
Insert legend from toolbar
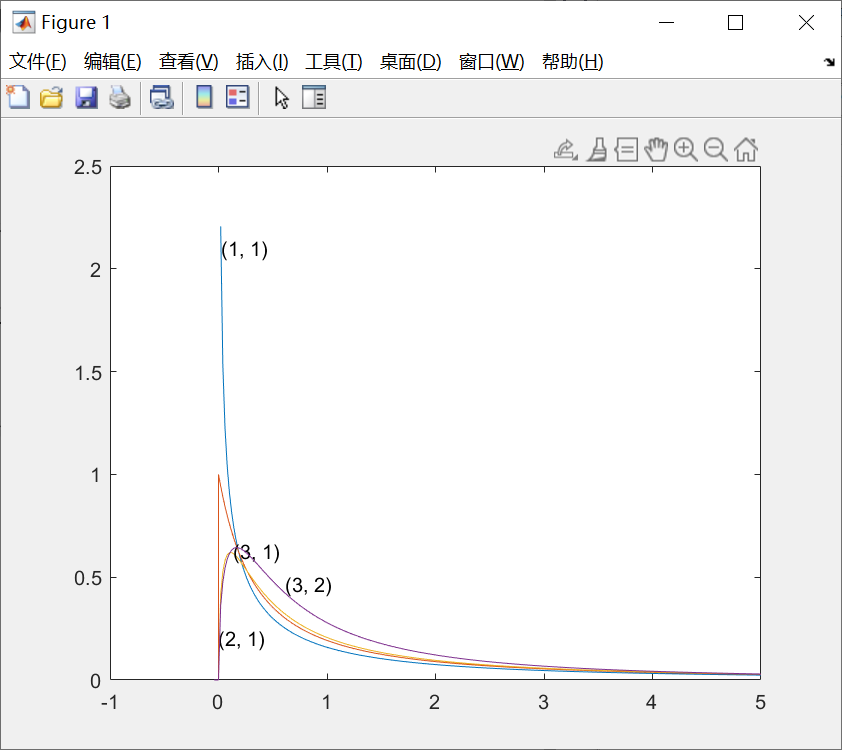point(237,98)
